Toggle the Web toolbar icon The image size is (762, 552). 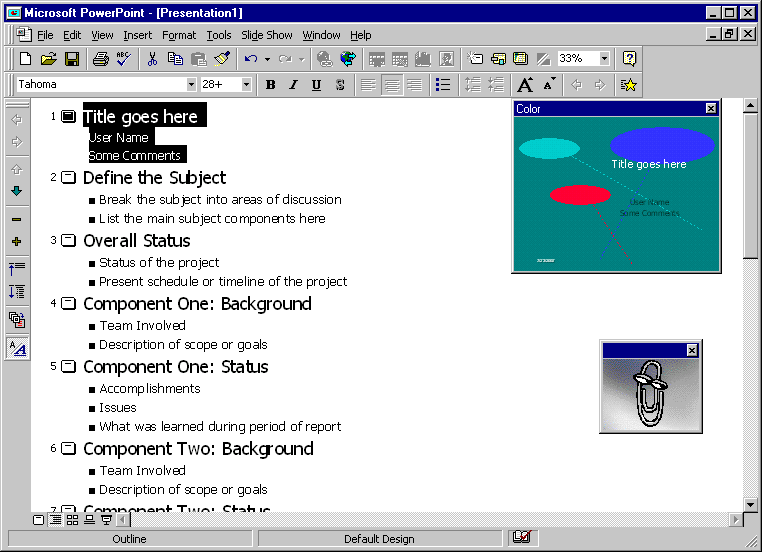pos(347,59)
